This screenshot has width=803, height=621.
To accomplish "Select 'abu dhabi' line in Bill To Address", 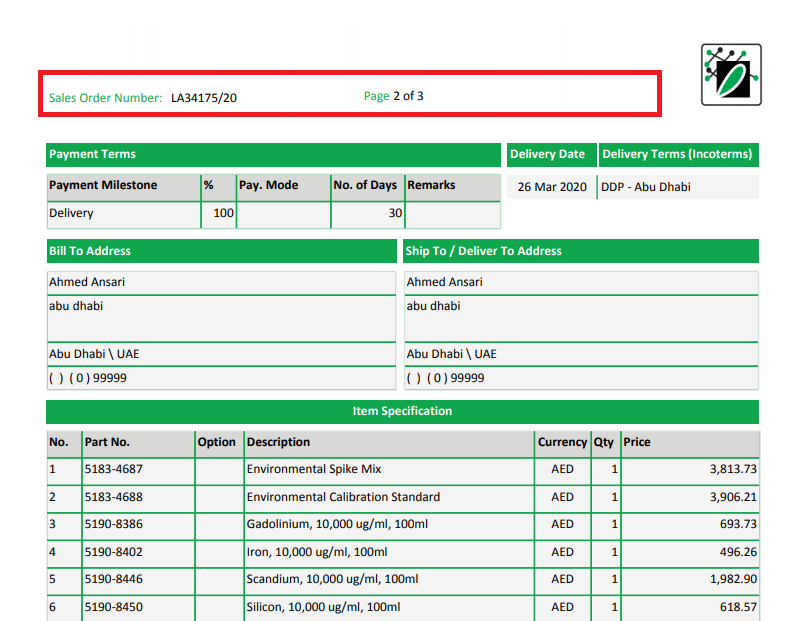I will pos(76,306).
